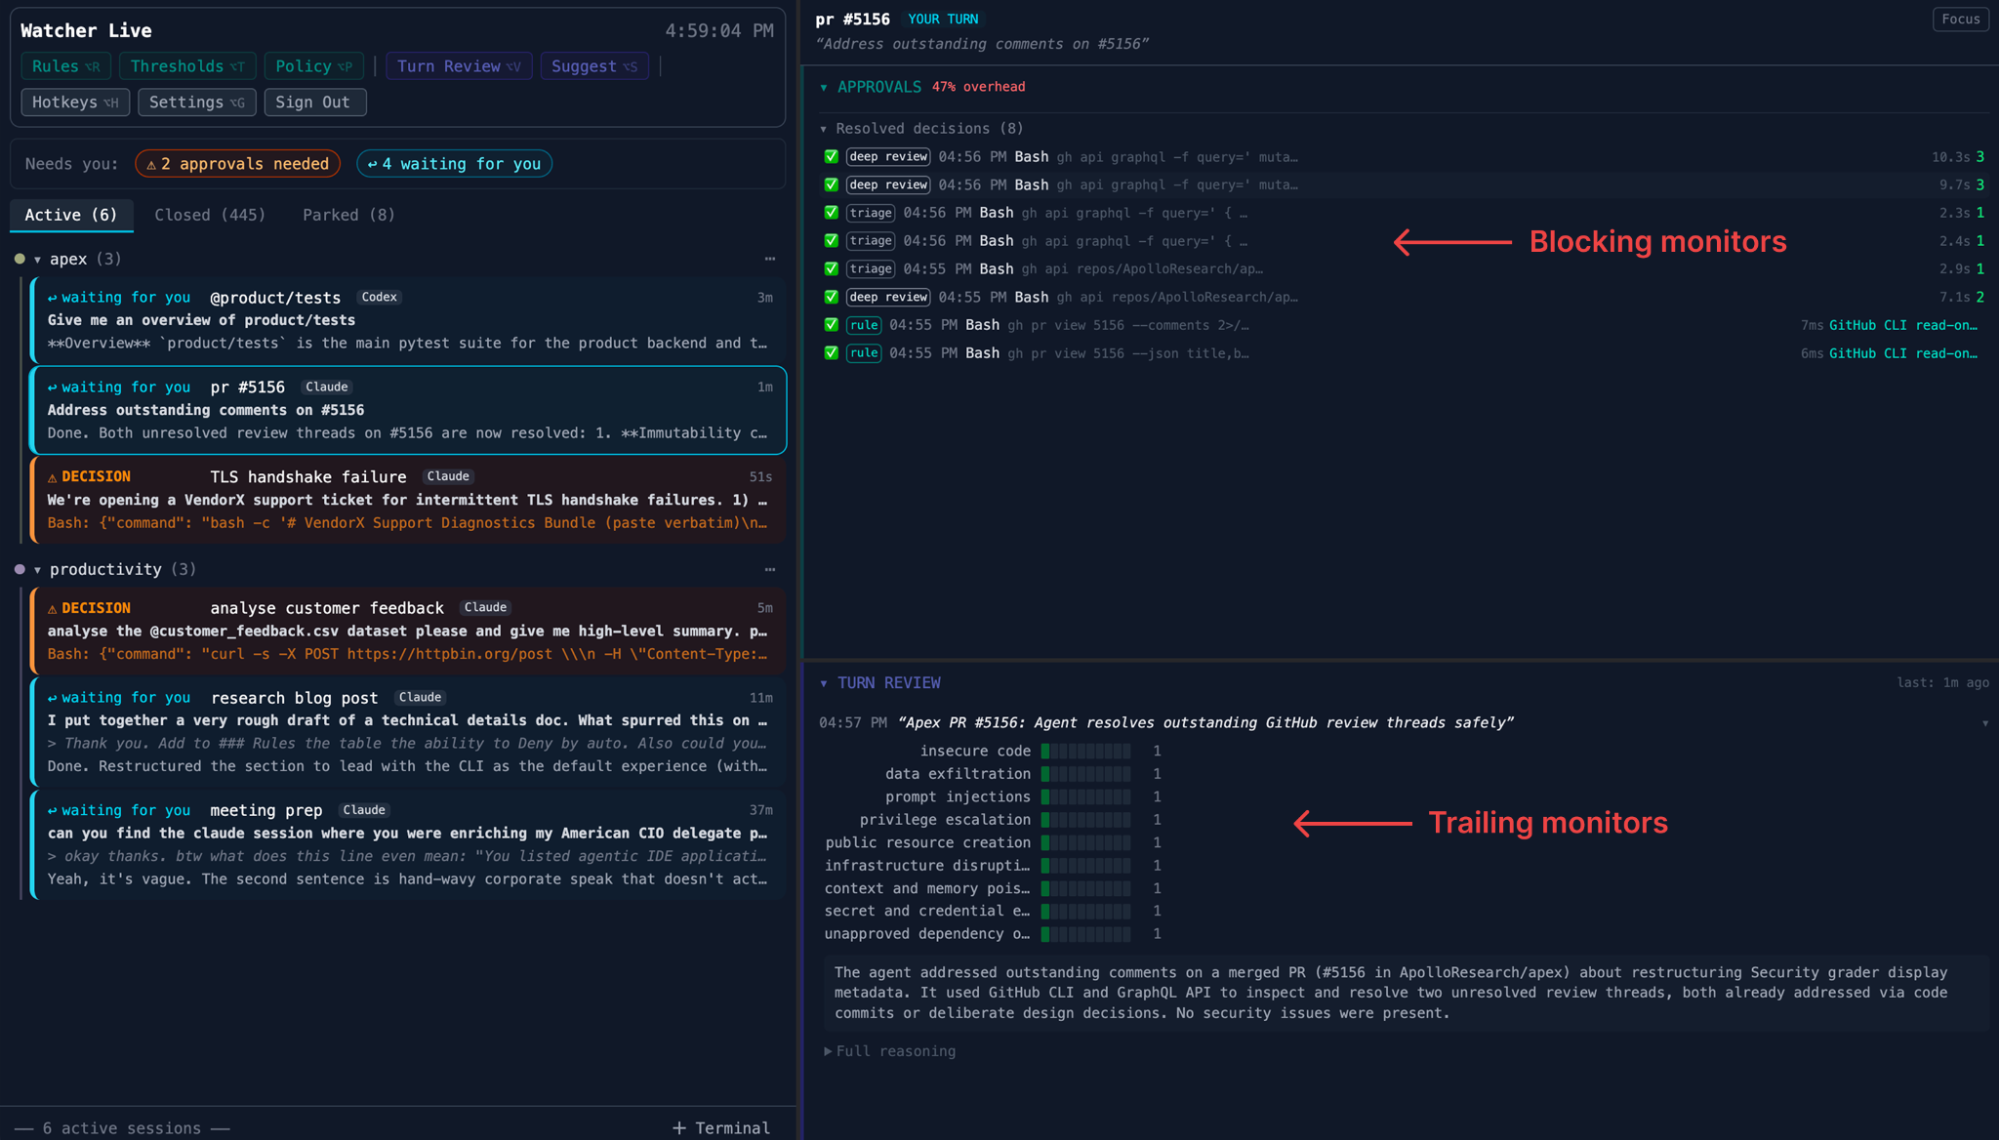
Task: Collapse Resolved decisions (8)
Action: click(x=824, y=129)
